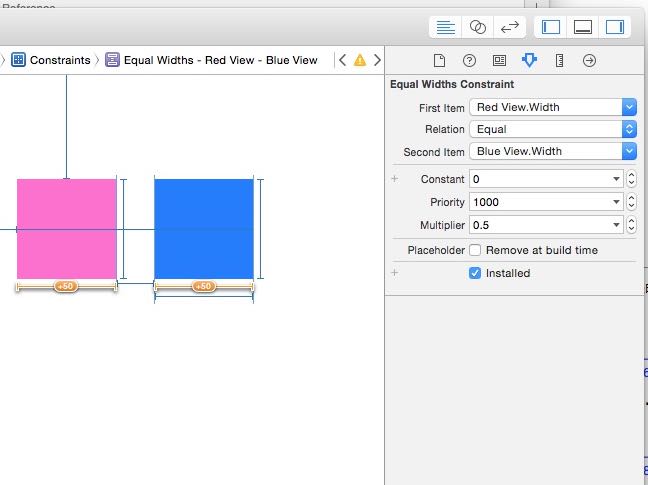Select the blue view height constraint

coord(260,229)
